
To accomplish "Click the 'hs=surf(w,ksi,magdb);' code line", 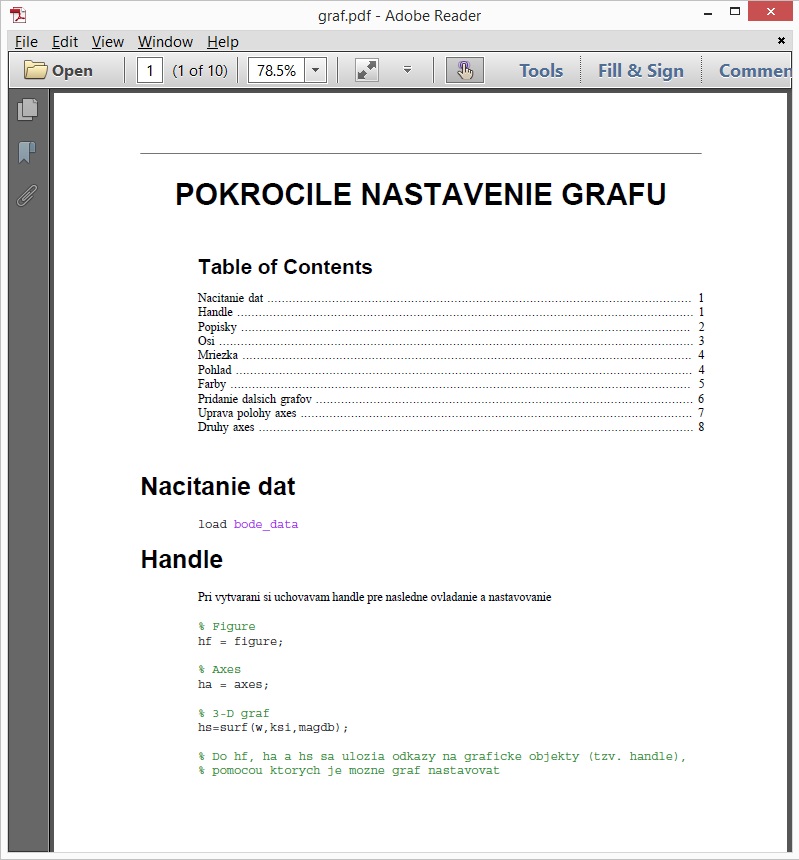I will point(273,727).
